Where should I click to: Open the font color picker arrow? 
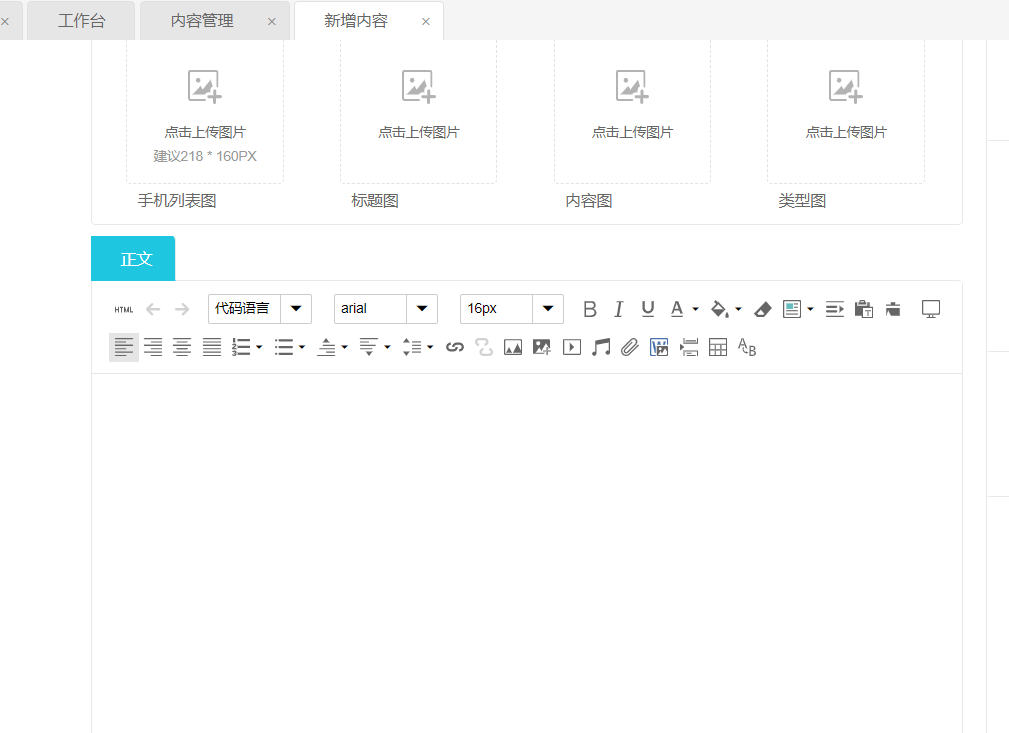pyautogui.click(x=695, y=310)
